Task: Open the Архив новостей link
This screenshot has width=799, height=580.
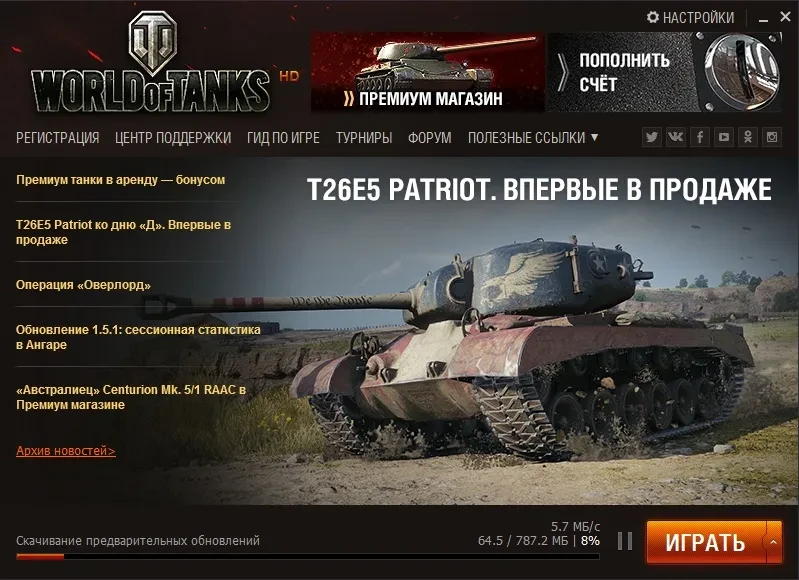Action: point(66,451)
